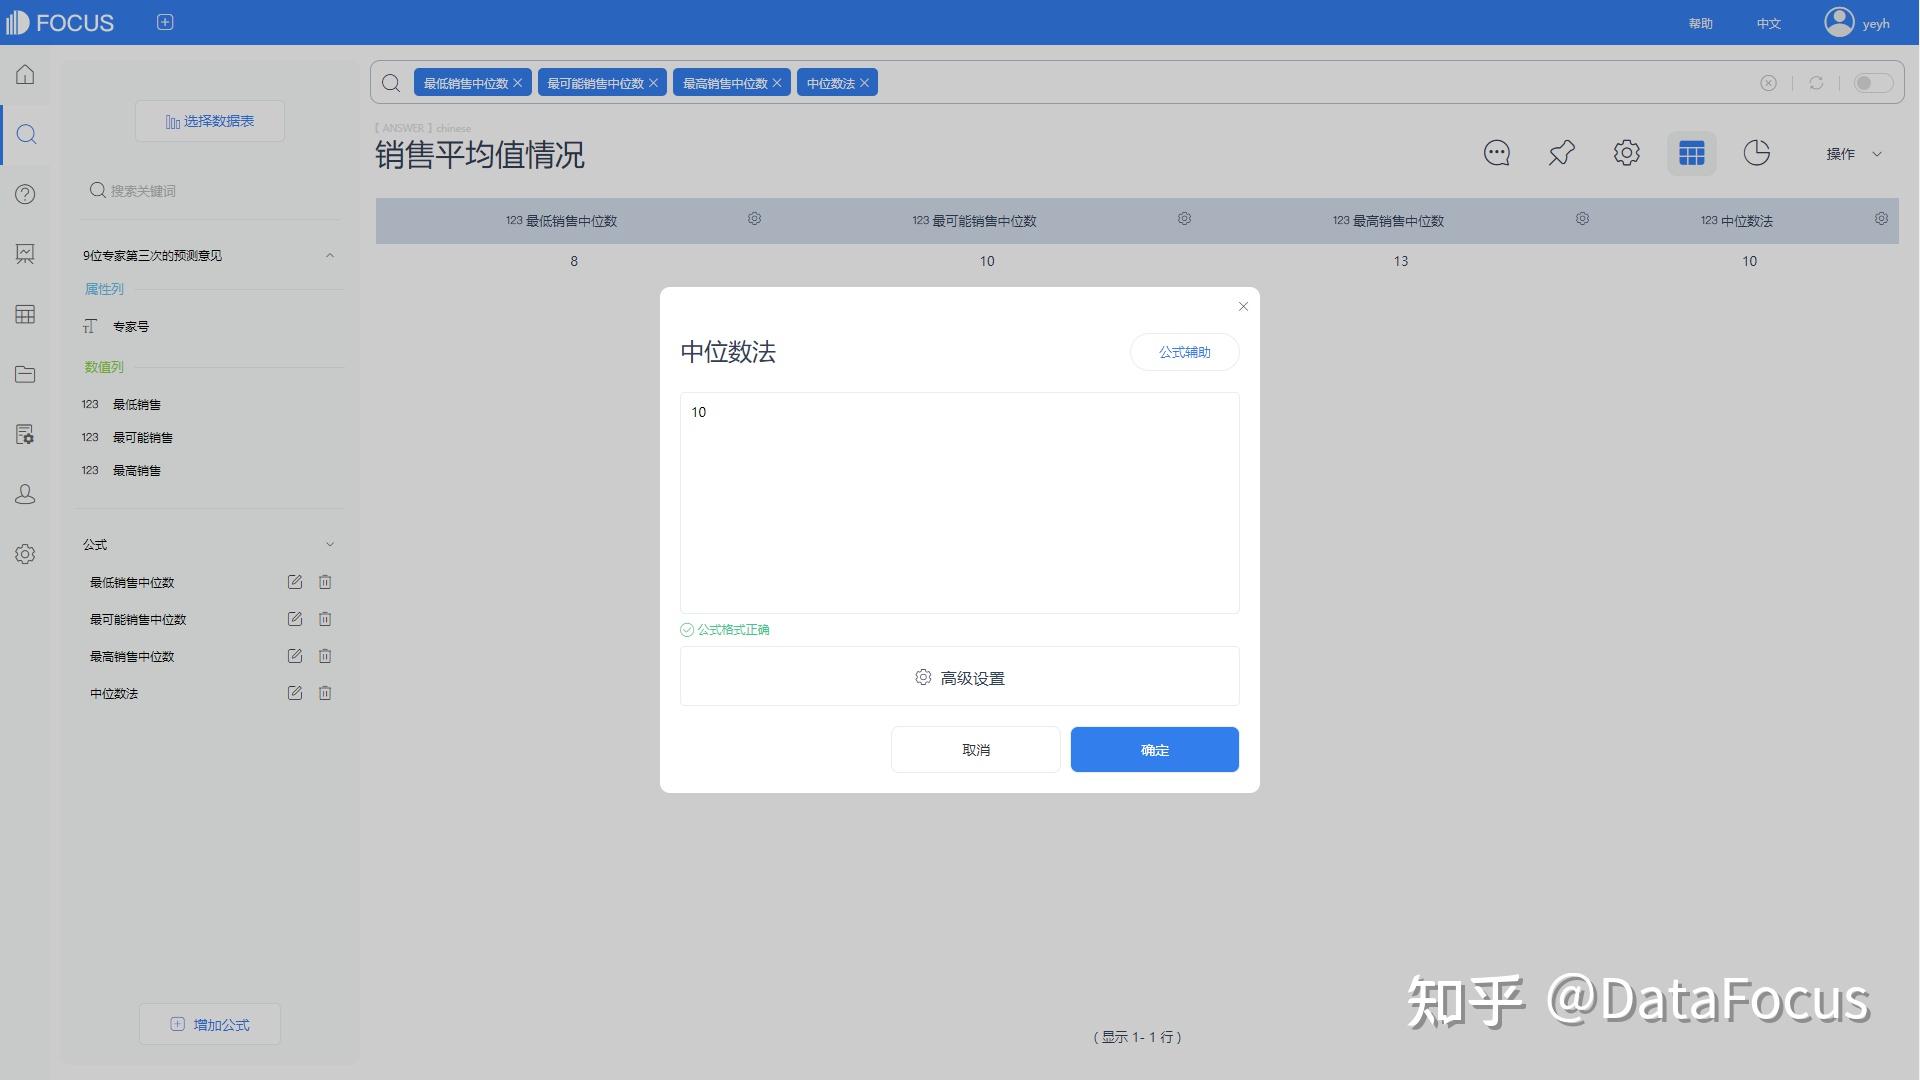Open the data management gear-table icon
Image resolution: width=1920 pixels, height=1080 pixels.
point(25,434)
